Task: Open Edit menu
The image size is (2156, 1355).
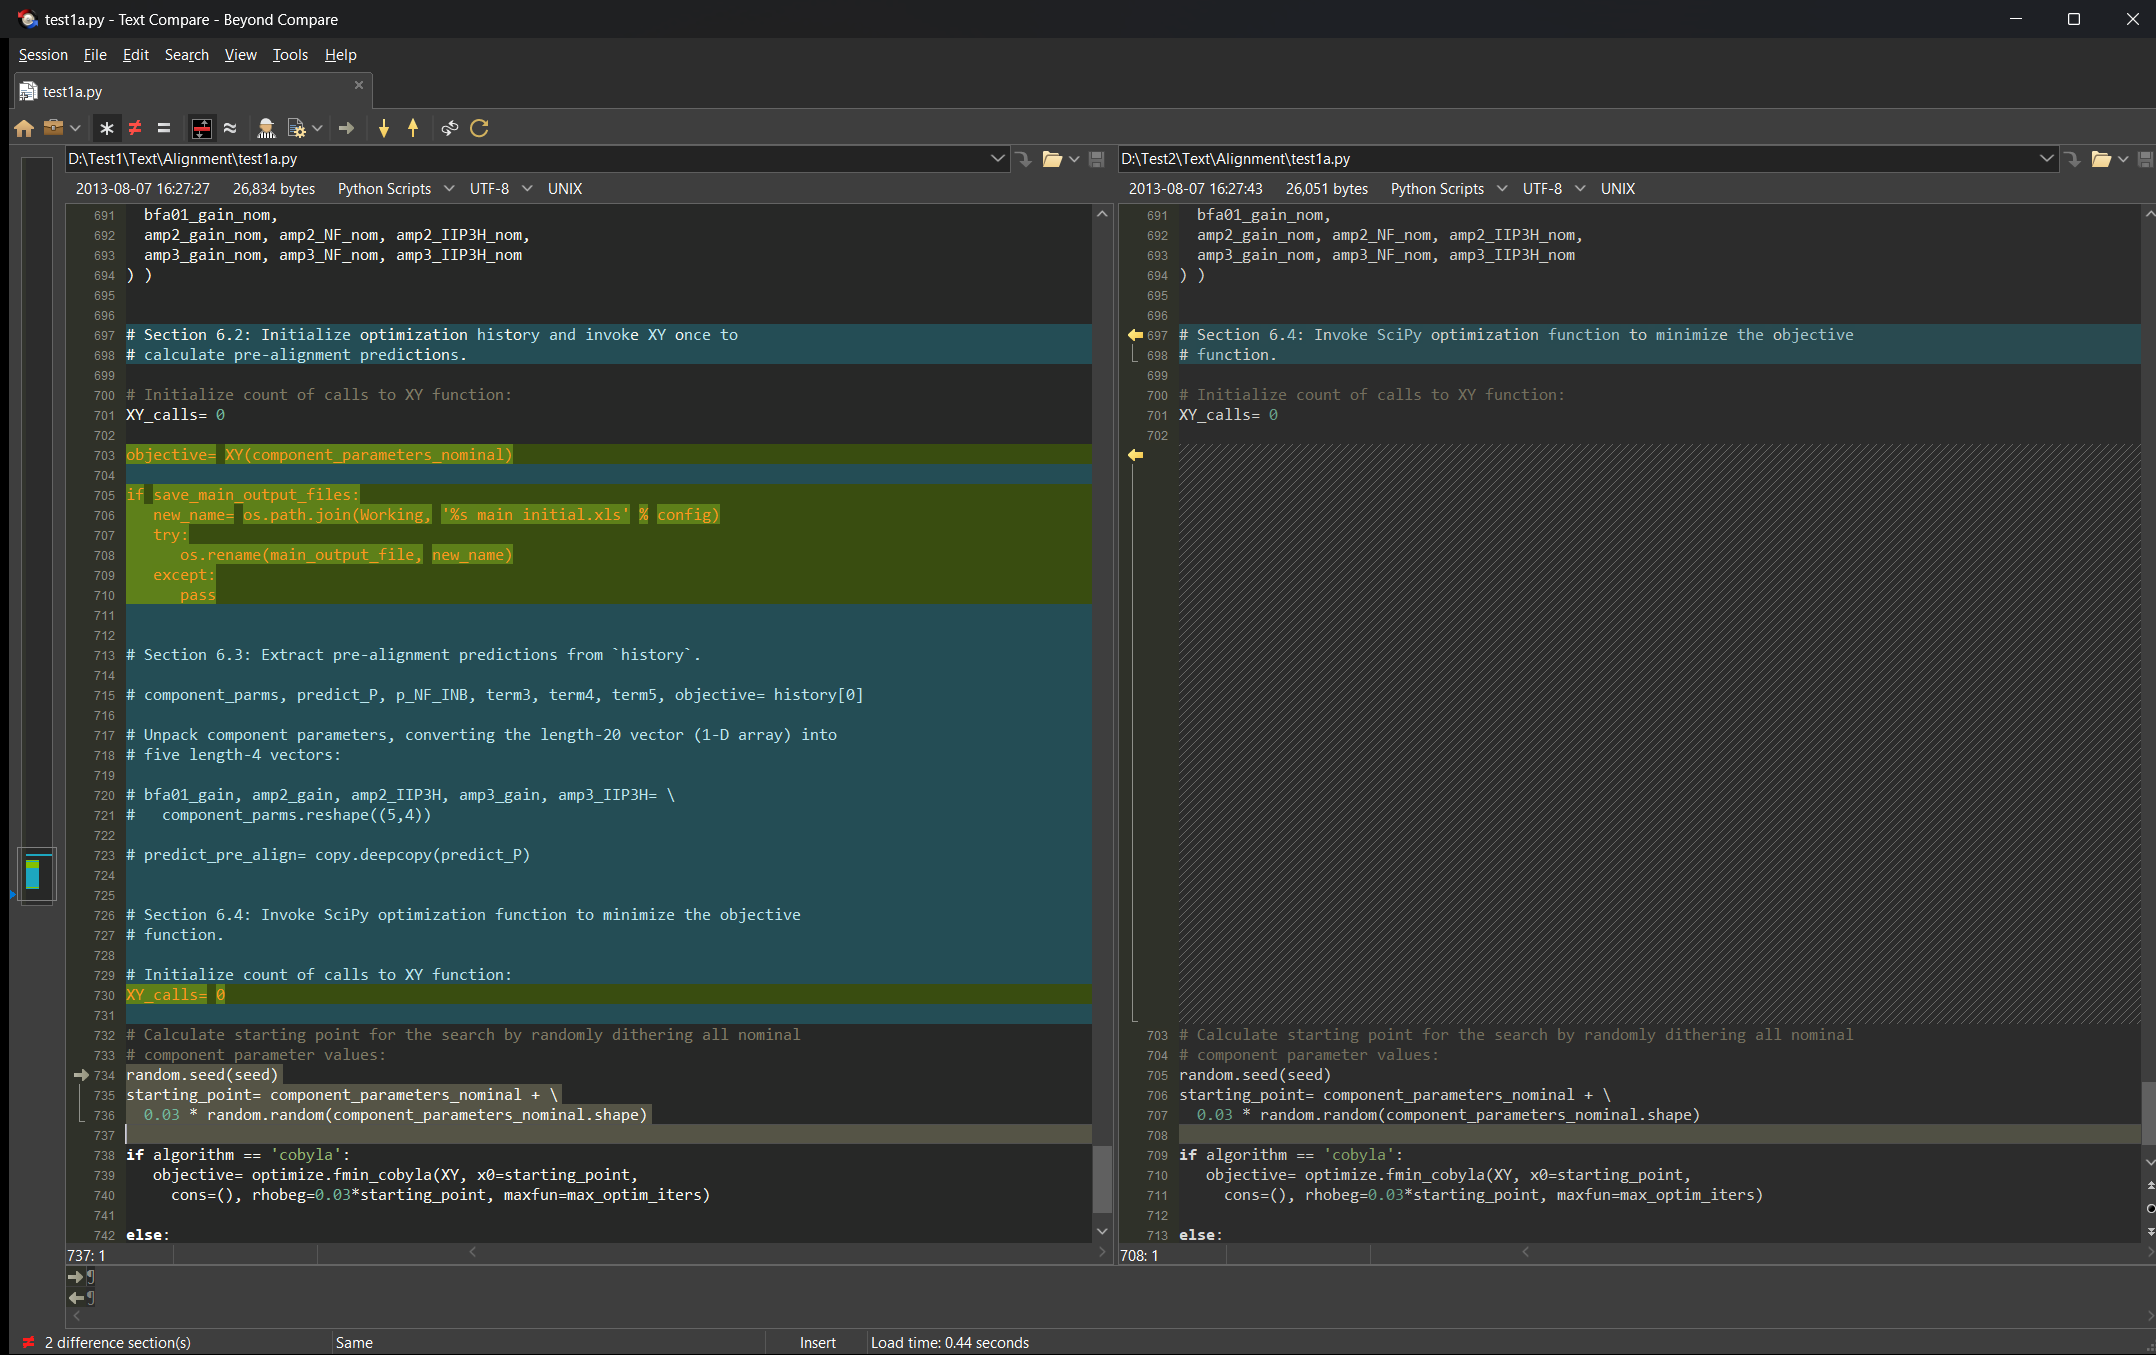Action: pos(135,55)
